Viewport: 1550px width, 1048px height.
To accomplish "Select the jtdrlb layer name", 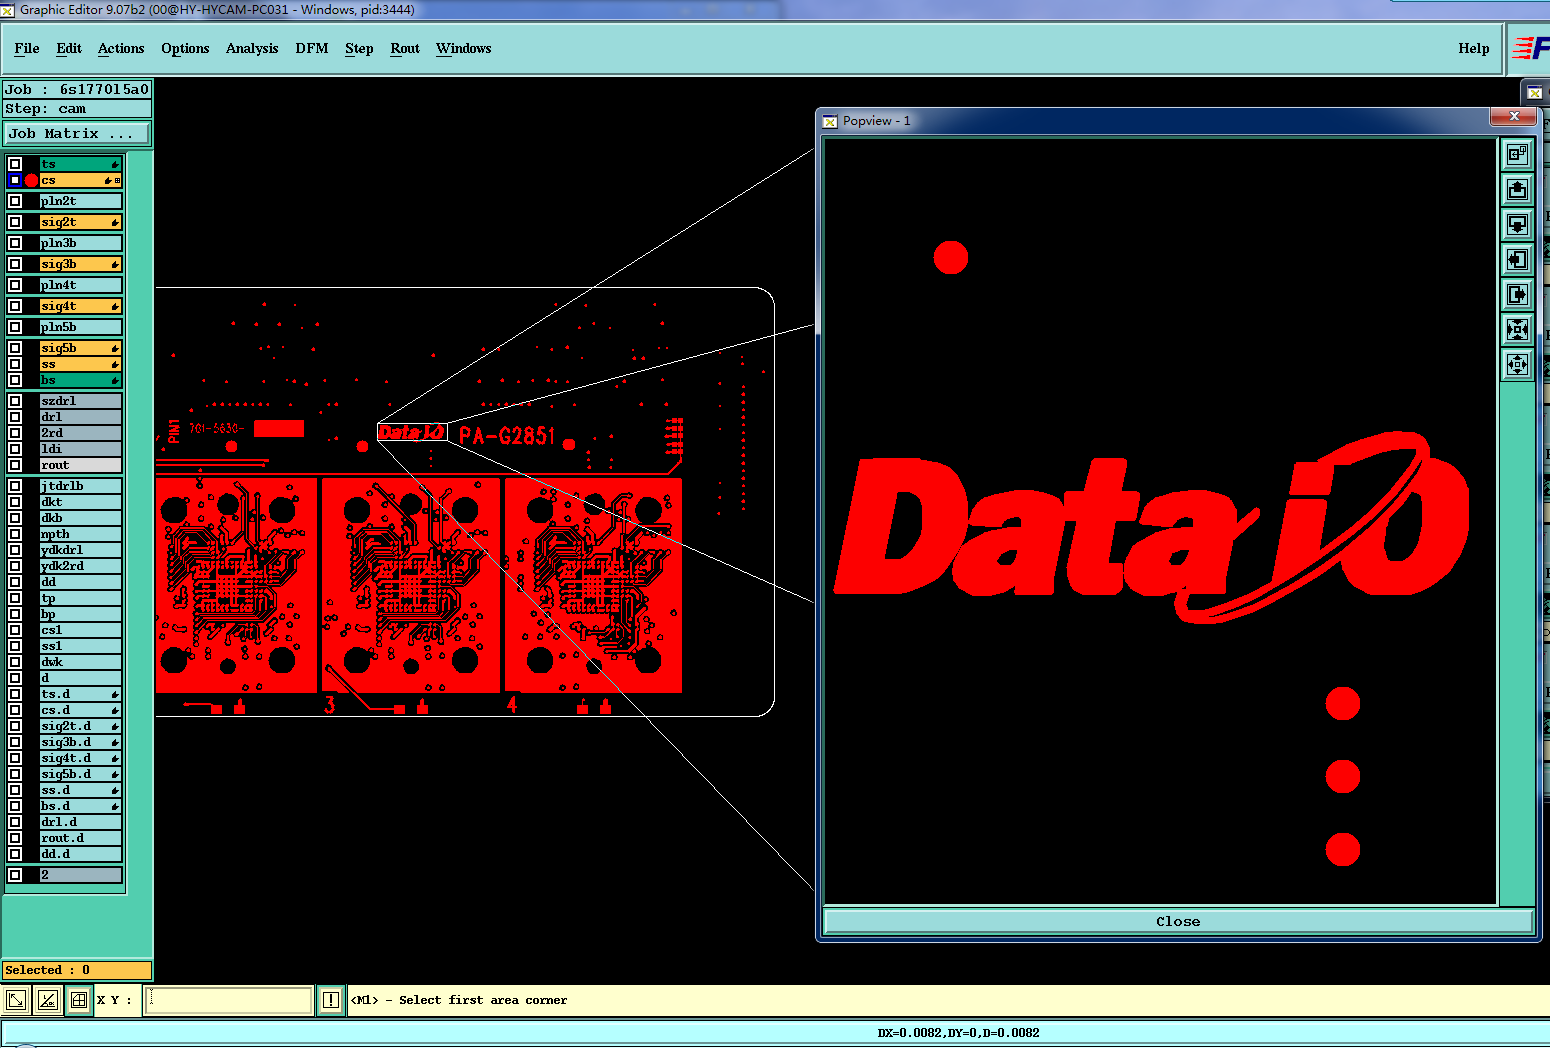I will tap(80, 486).
